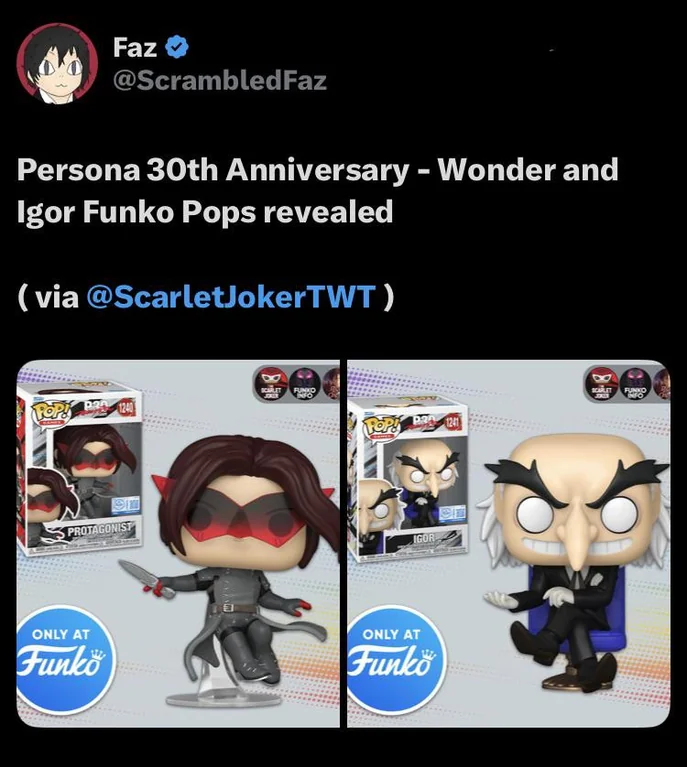
Task: Click the Only at Funko sticker on right image
Action: (395, 658)
